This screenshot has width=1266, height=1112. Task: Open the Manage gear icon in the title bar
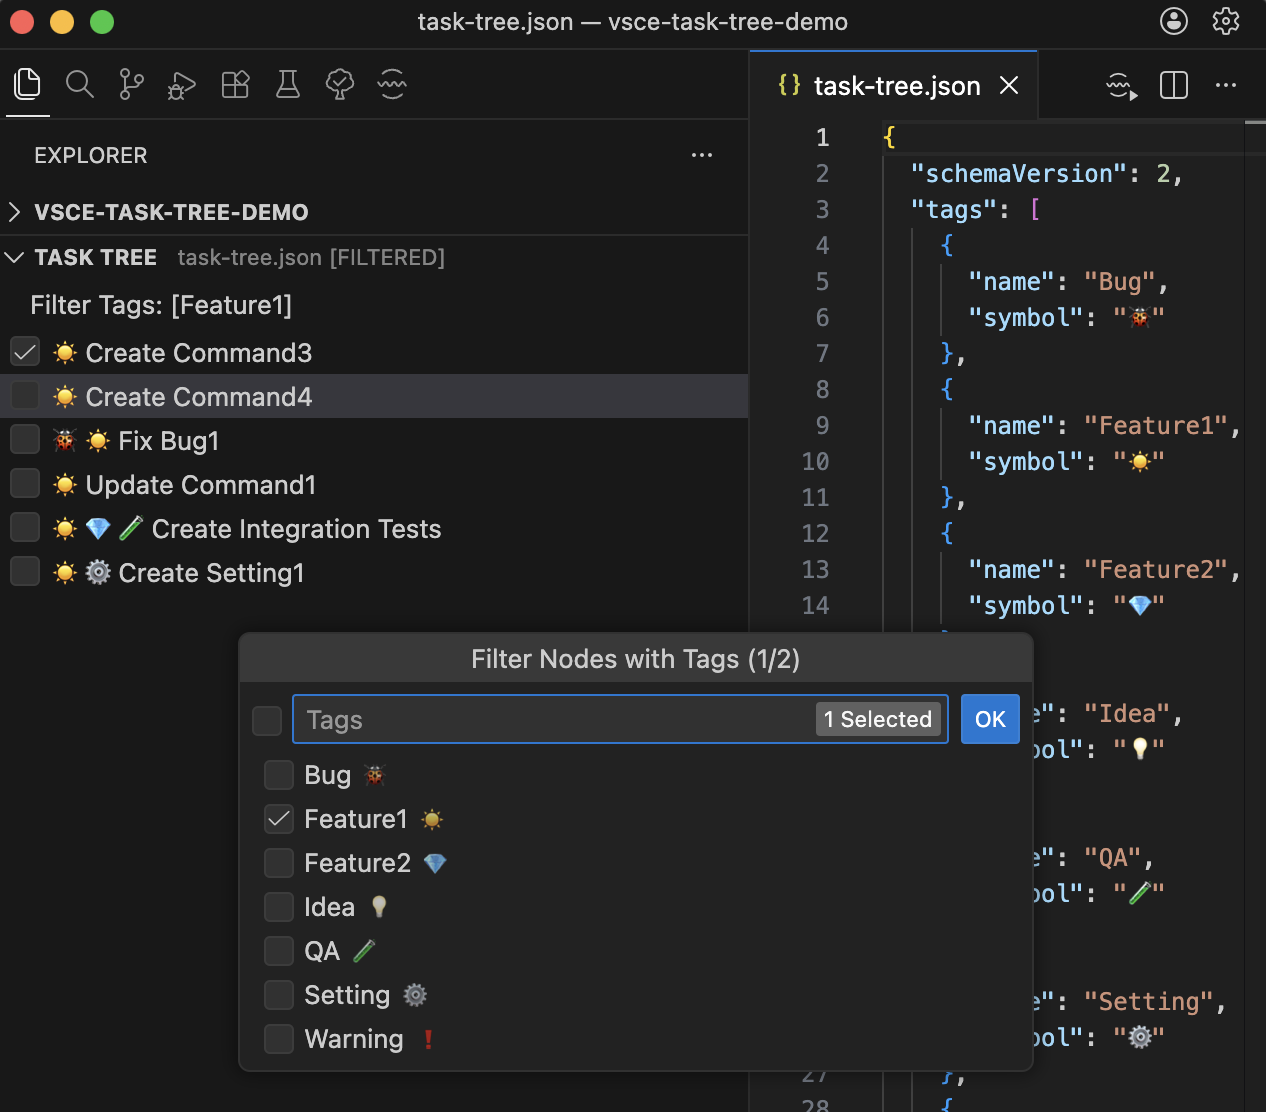pyautogui.click(x=1226, y=21)
